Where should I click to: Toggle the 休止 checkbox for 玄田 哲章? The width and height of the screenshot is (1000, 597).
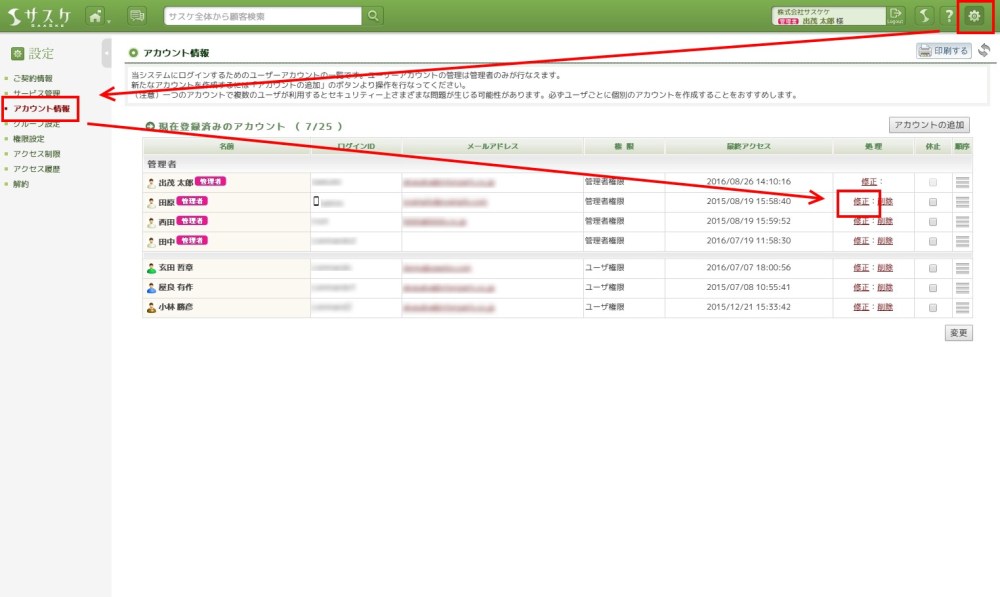[933, 268]
